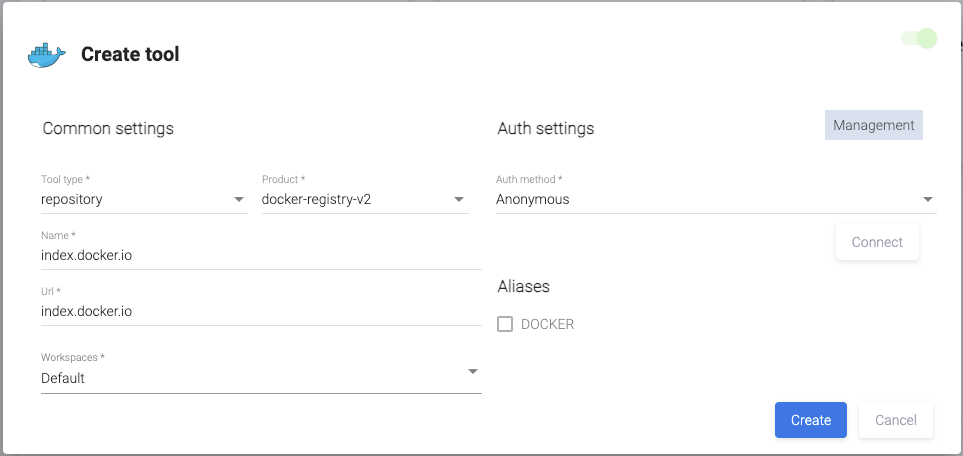
Task: Click the DOCKER alias label text
Action: click(547, 324)
